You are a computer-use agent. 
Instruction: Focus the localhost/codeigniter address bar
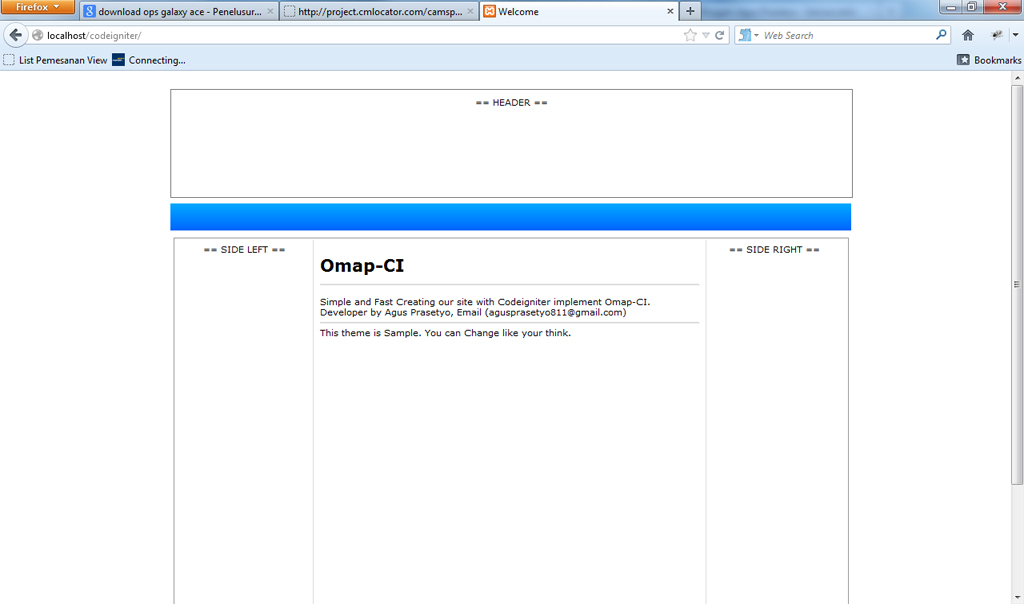[x=362, y=35]
